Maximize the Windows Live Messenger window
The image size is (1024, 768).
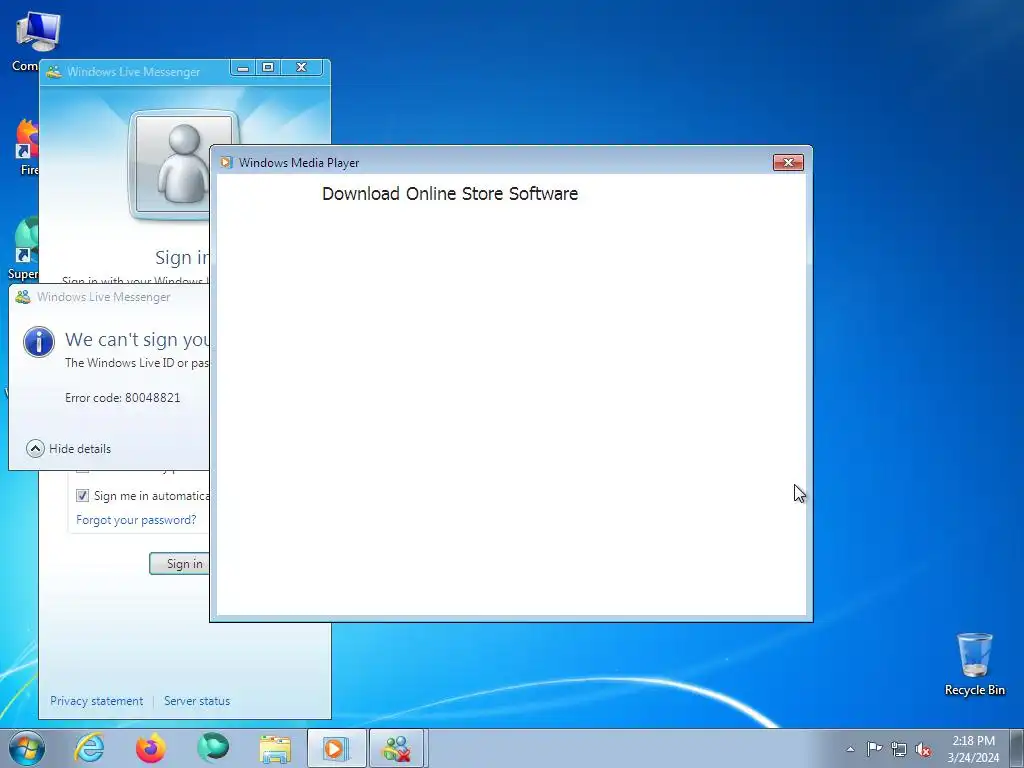click(x=268, y=68)
